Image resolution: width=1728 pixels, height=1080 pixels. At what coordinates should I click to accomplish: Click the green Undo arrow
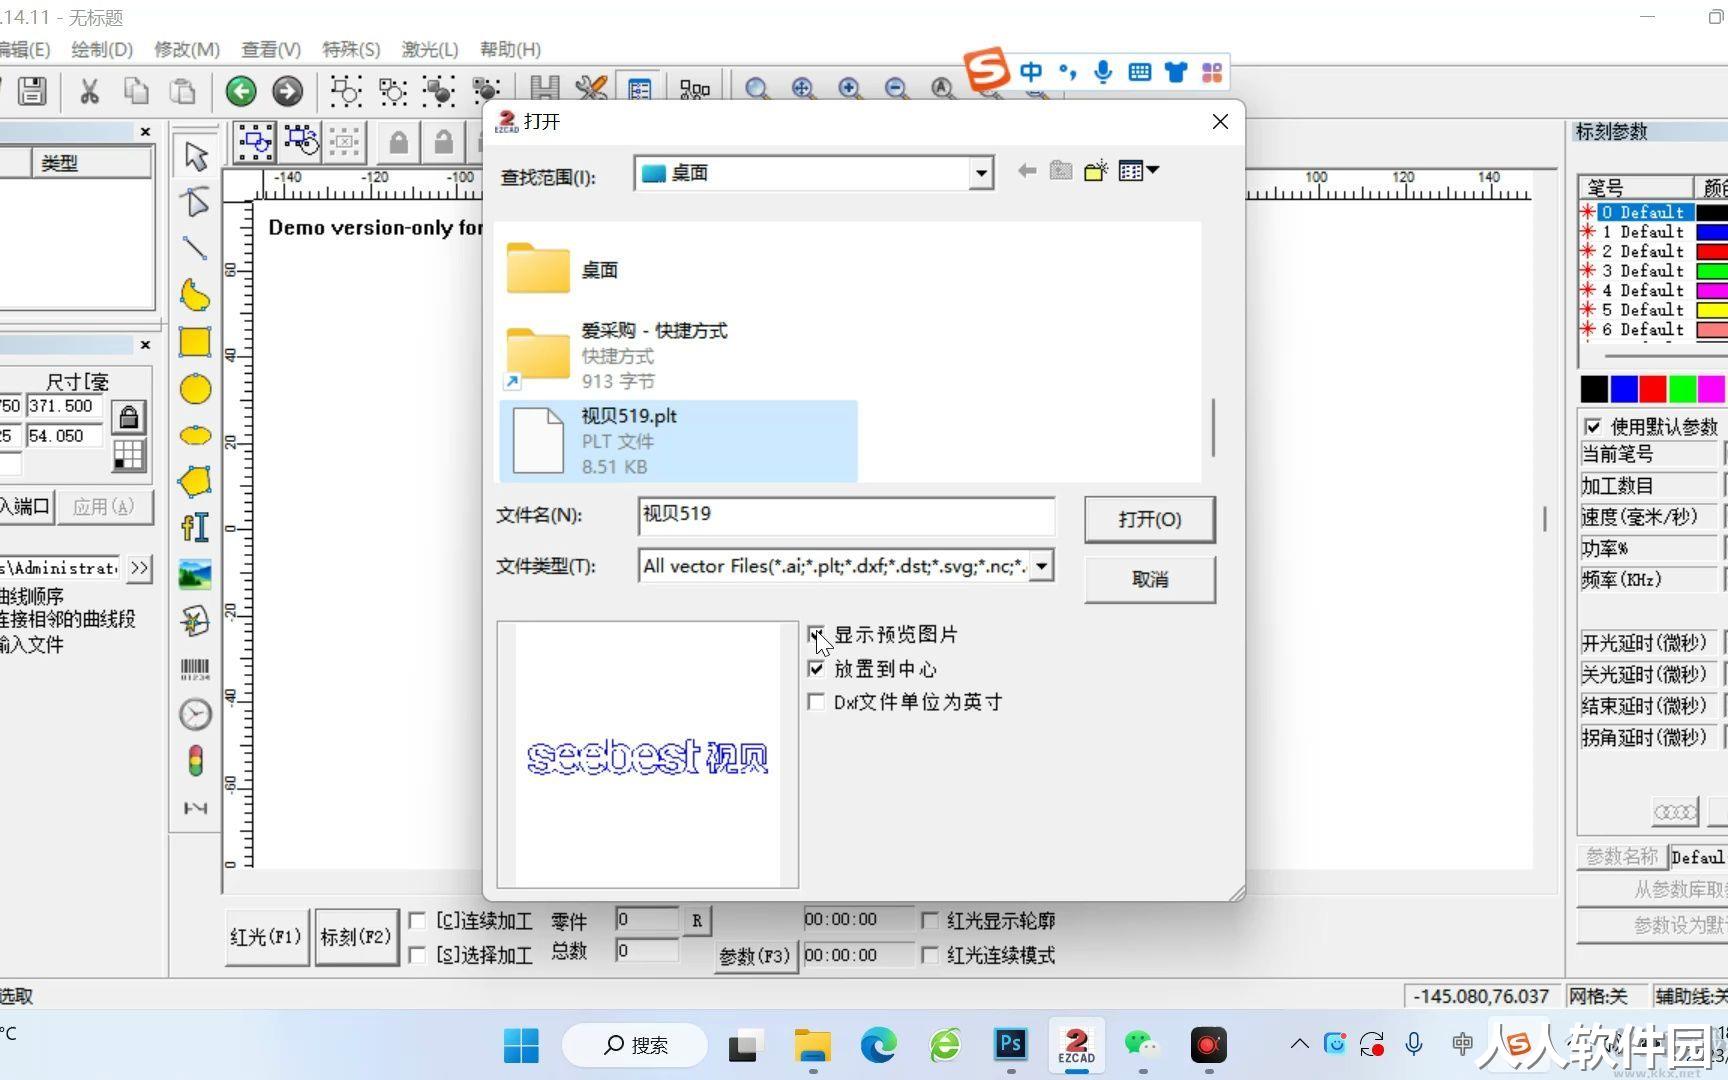click(240, 91)
